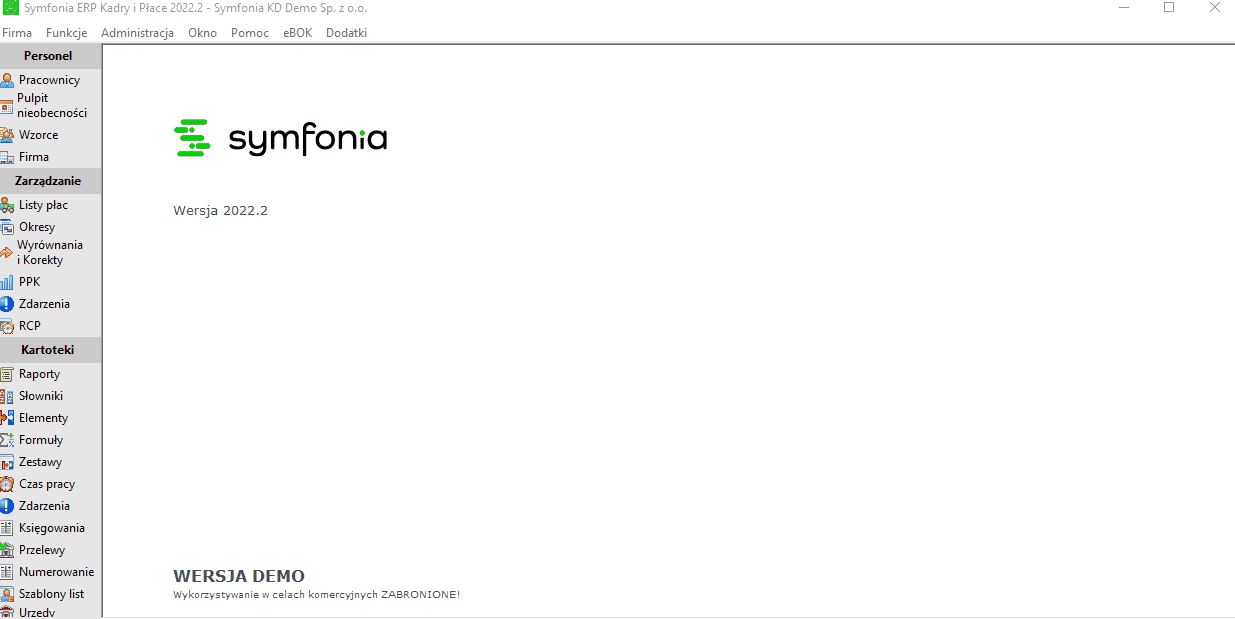Click the Księgowania icon

coord(7,528)
